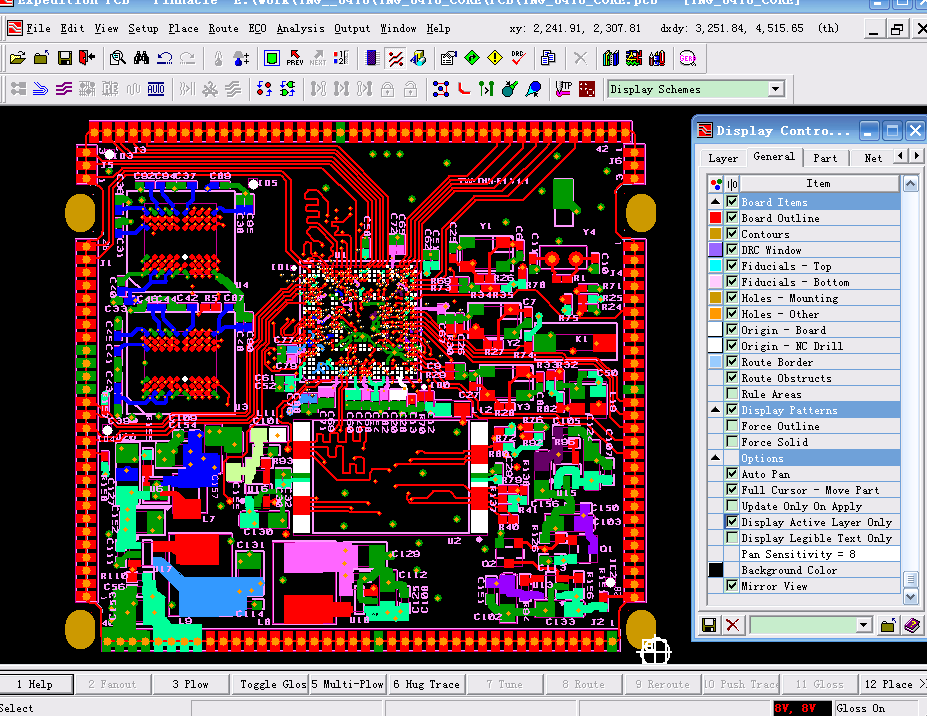Click the PREV view toolbar icon
Screen dimensions: 927x716
[x=295, y=59]
